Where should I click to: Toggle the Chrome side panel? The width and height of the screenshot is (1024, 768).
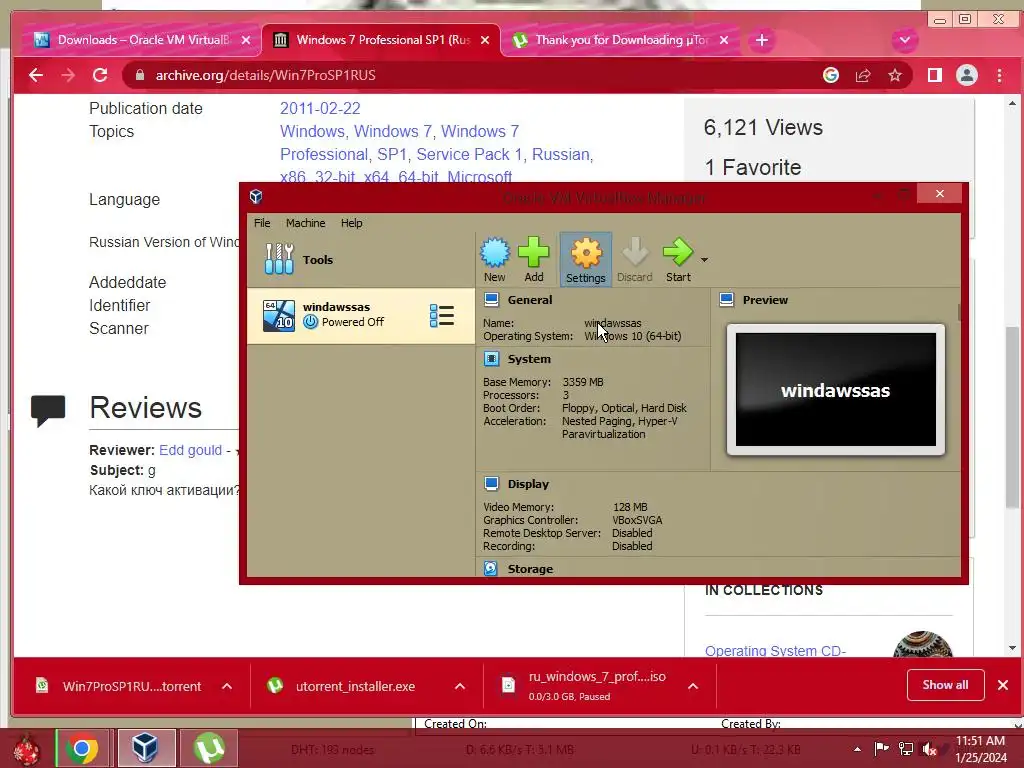click(x=935, y=75)
